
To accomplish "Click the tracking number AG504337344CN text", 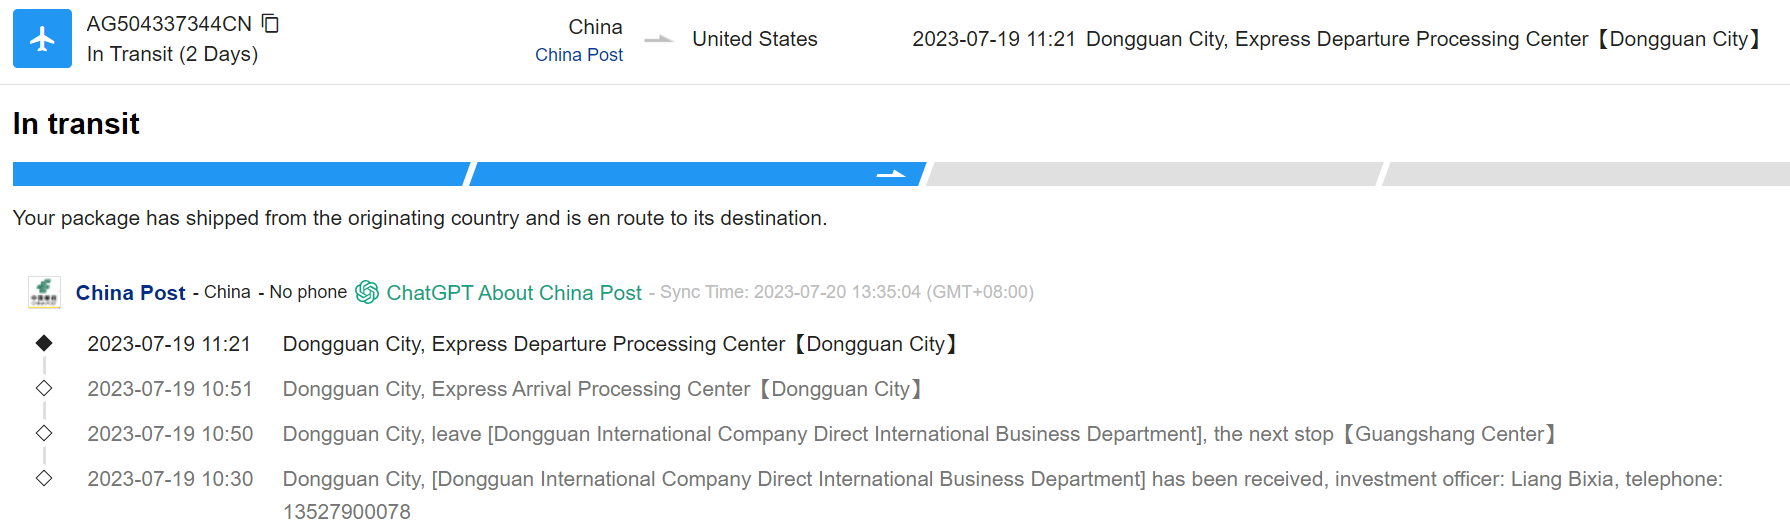I will [169, 24].
